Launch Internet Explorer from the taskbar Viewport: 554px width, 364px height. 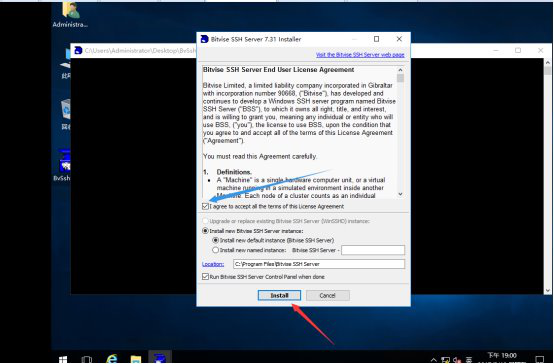pyautogui.click(x=112, y=359)
